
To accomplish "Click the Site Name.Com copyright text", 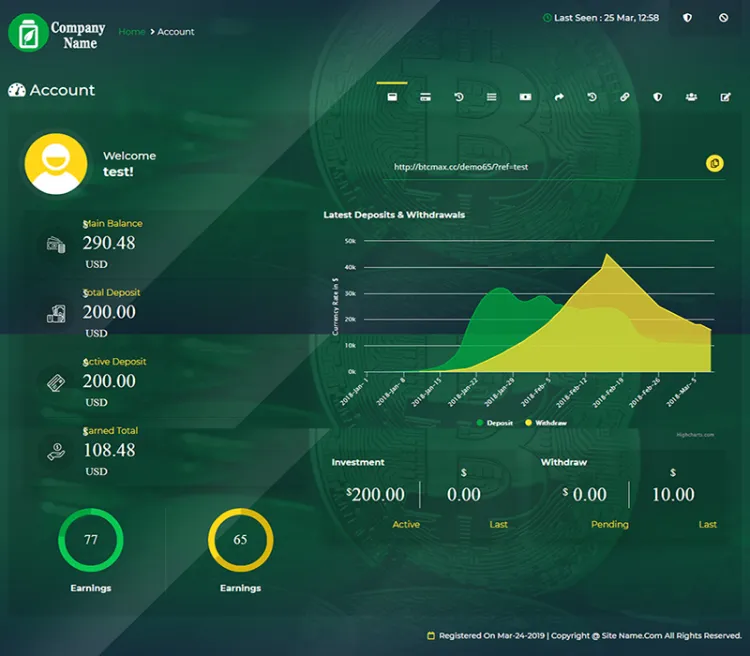I will tap(631, 635).
